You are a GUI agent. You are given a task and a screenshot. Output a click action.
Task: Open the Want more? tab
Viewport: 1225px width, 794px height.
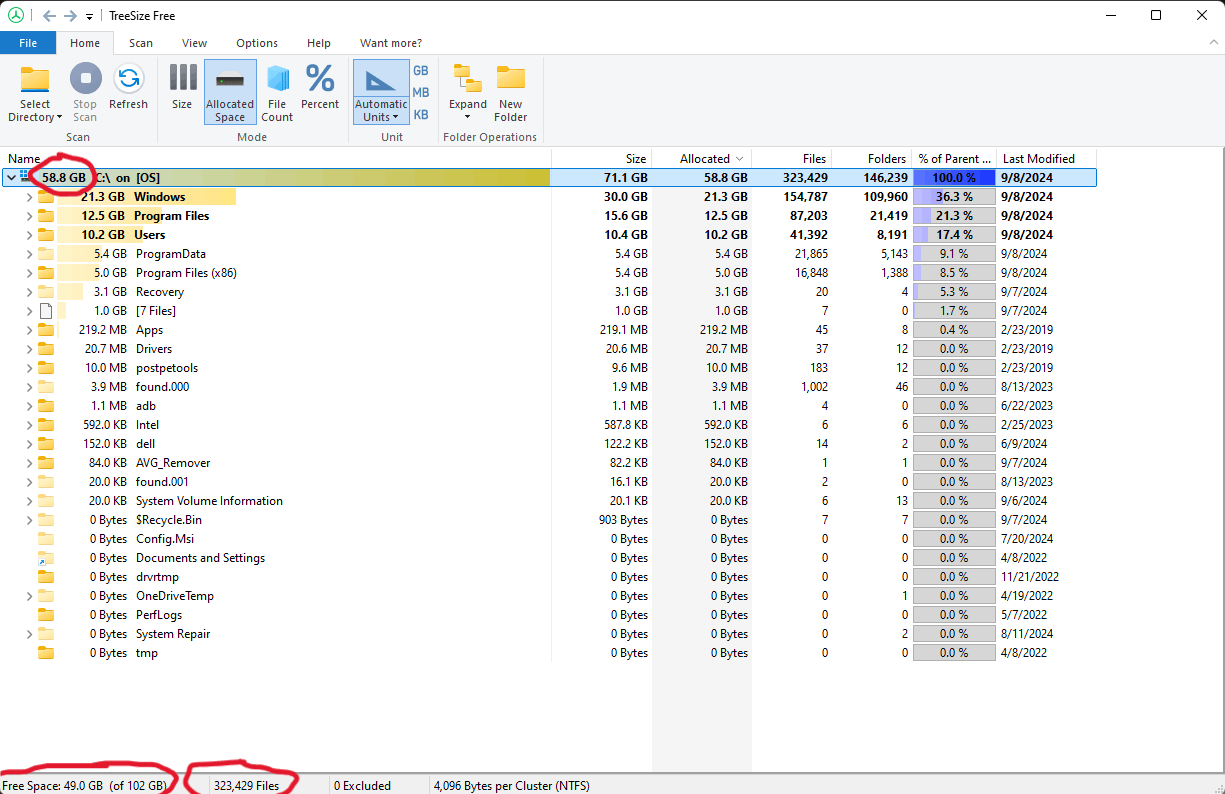click(x=391, y=43)
